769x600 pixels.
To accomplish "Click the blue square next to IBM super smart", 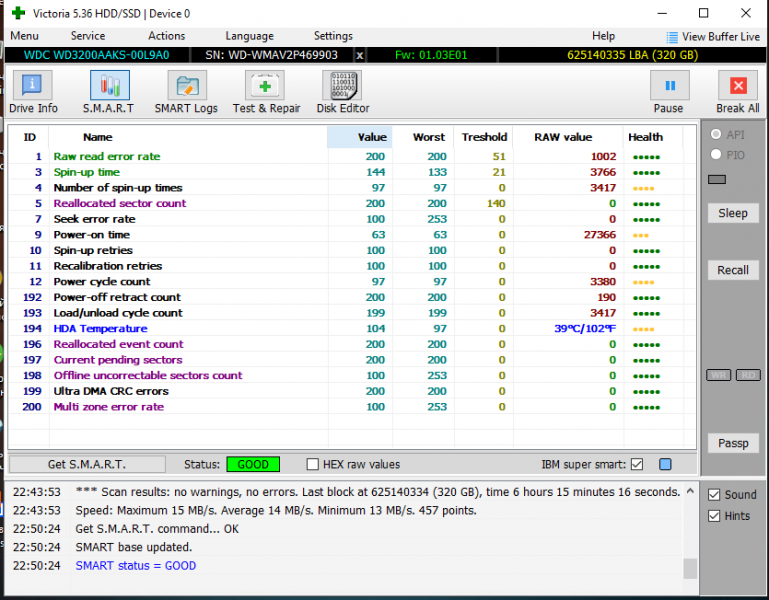I will [x=665, y=464].
